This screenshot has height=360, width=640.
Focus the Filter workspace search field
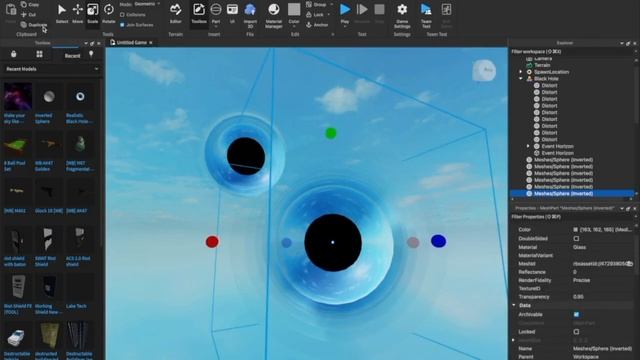[571, 52]
